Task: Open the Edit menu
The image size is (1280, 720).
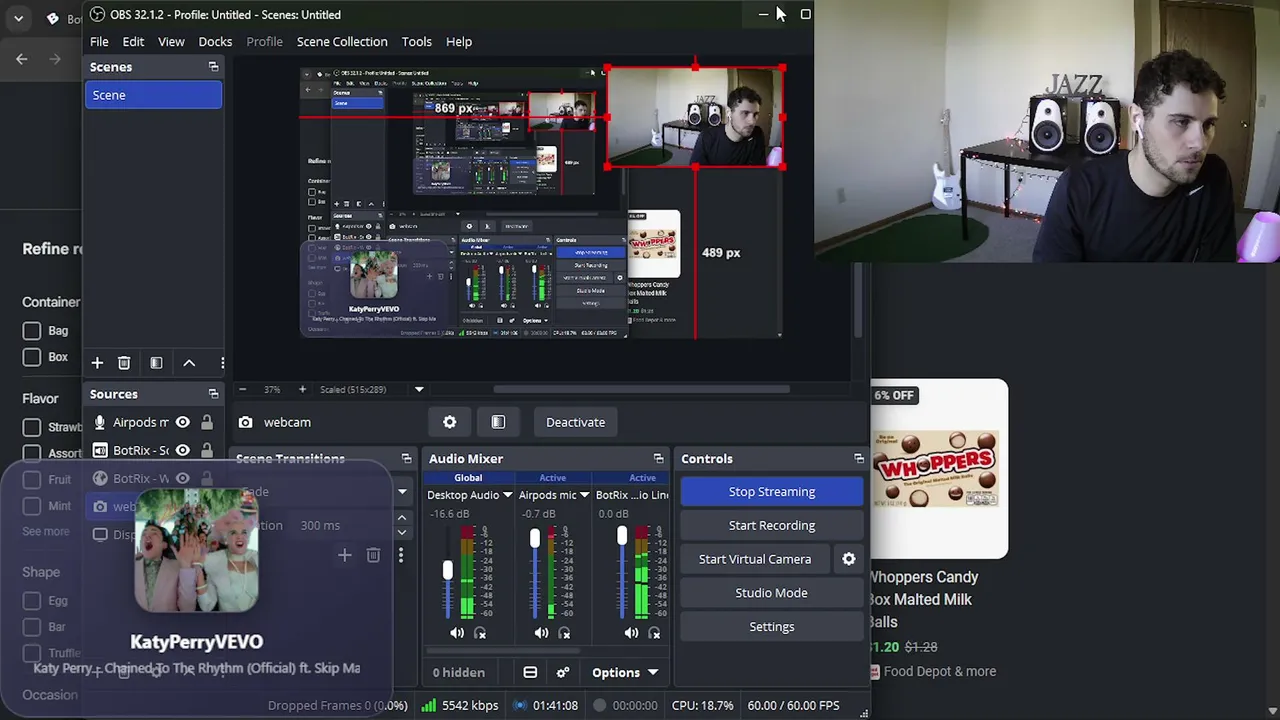Action: coord(133,41)
